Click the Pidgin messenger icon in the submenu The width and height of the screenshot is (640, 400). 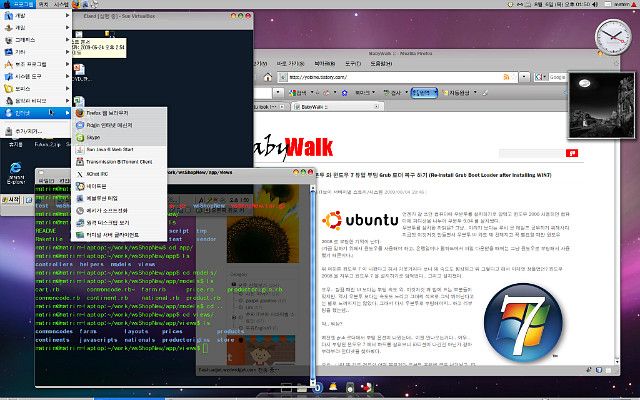80,125
